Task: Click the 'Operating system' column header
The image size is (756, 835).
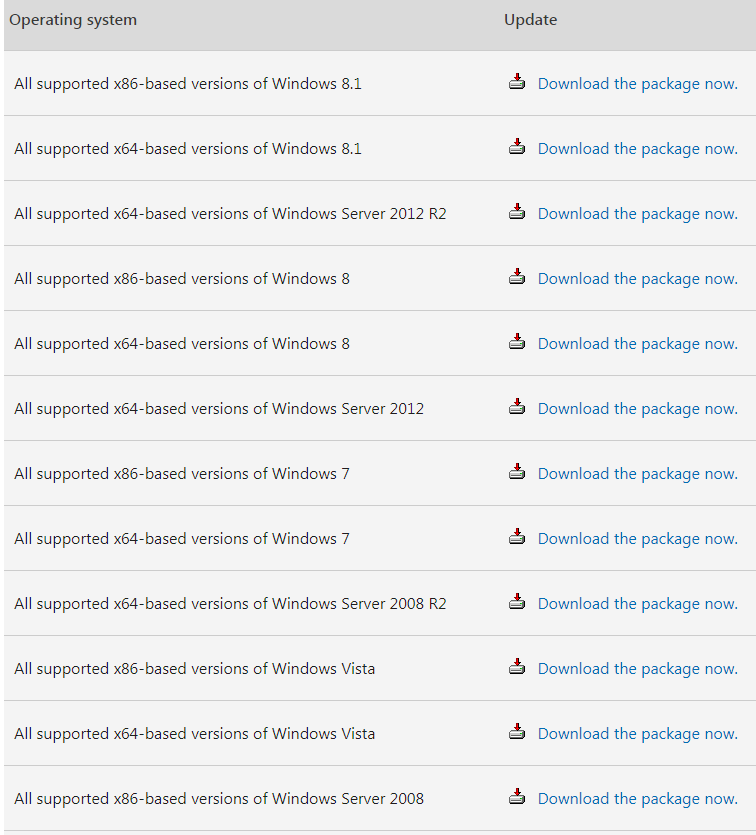Action: pos(73,20)
